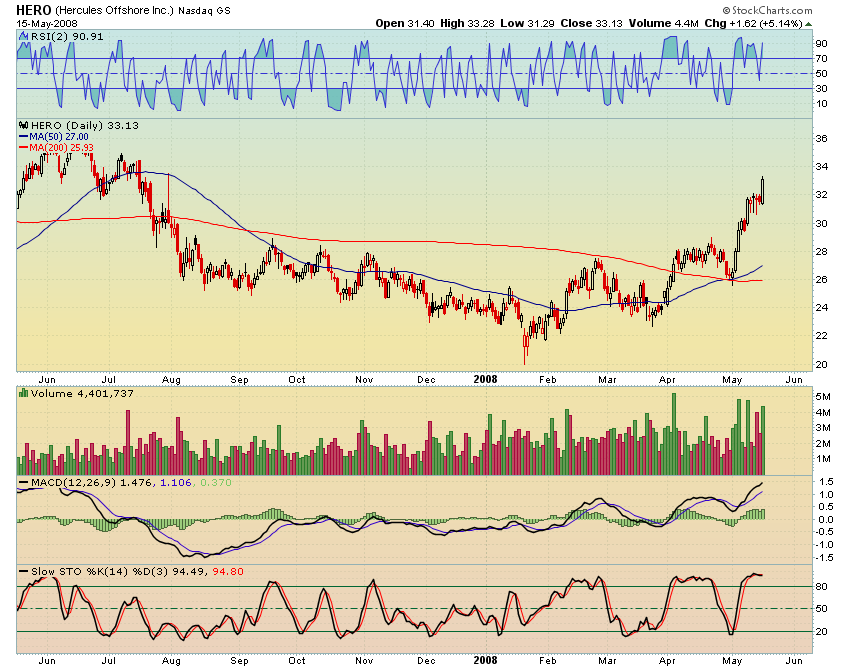Click the 70 level on the RSI axis
Viewport: 850px width, 668px height.
click(x=821, y=59)
